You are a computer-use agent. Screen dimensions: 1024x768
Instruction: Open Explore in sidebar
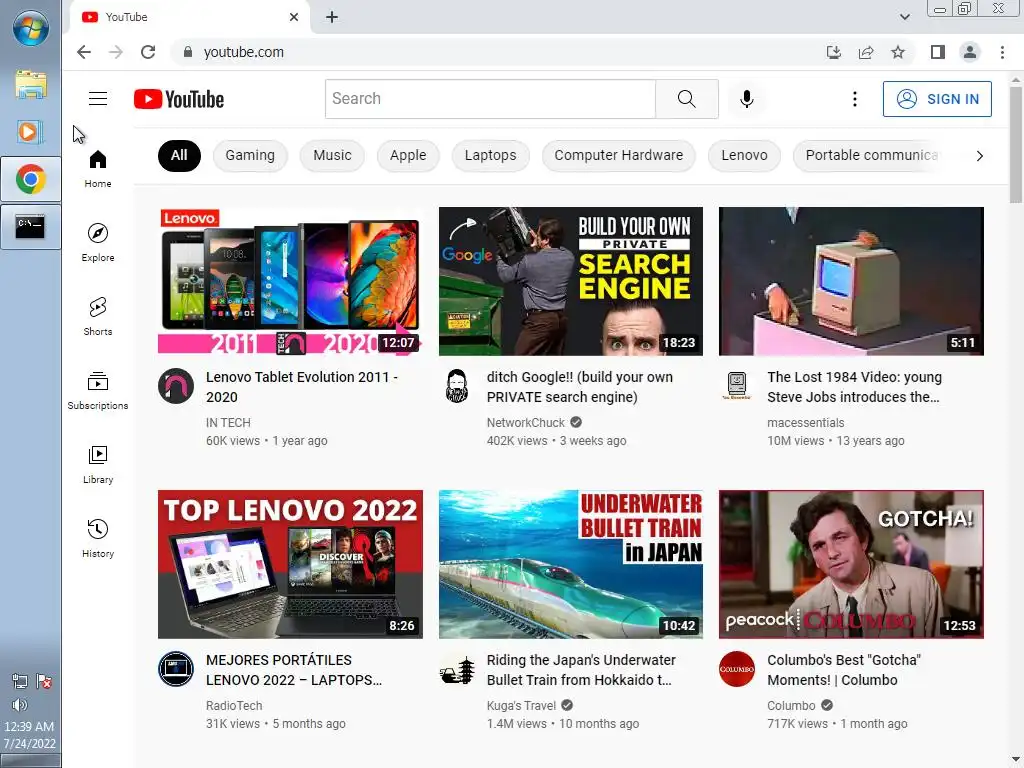pyautogui.click(x=98, y=243)
